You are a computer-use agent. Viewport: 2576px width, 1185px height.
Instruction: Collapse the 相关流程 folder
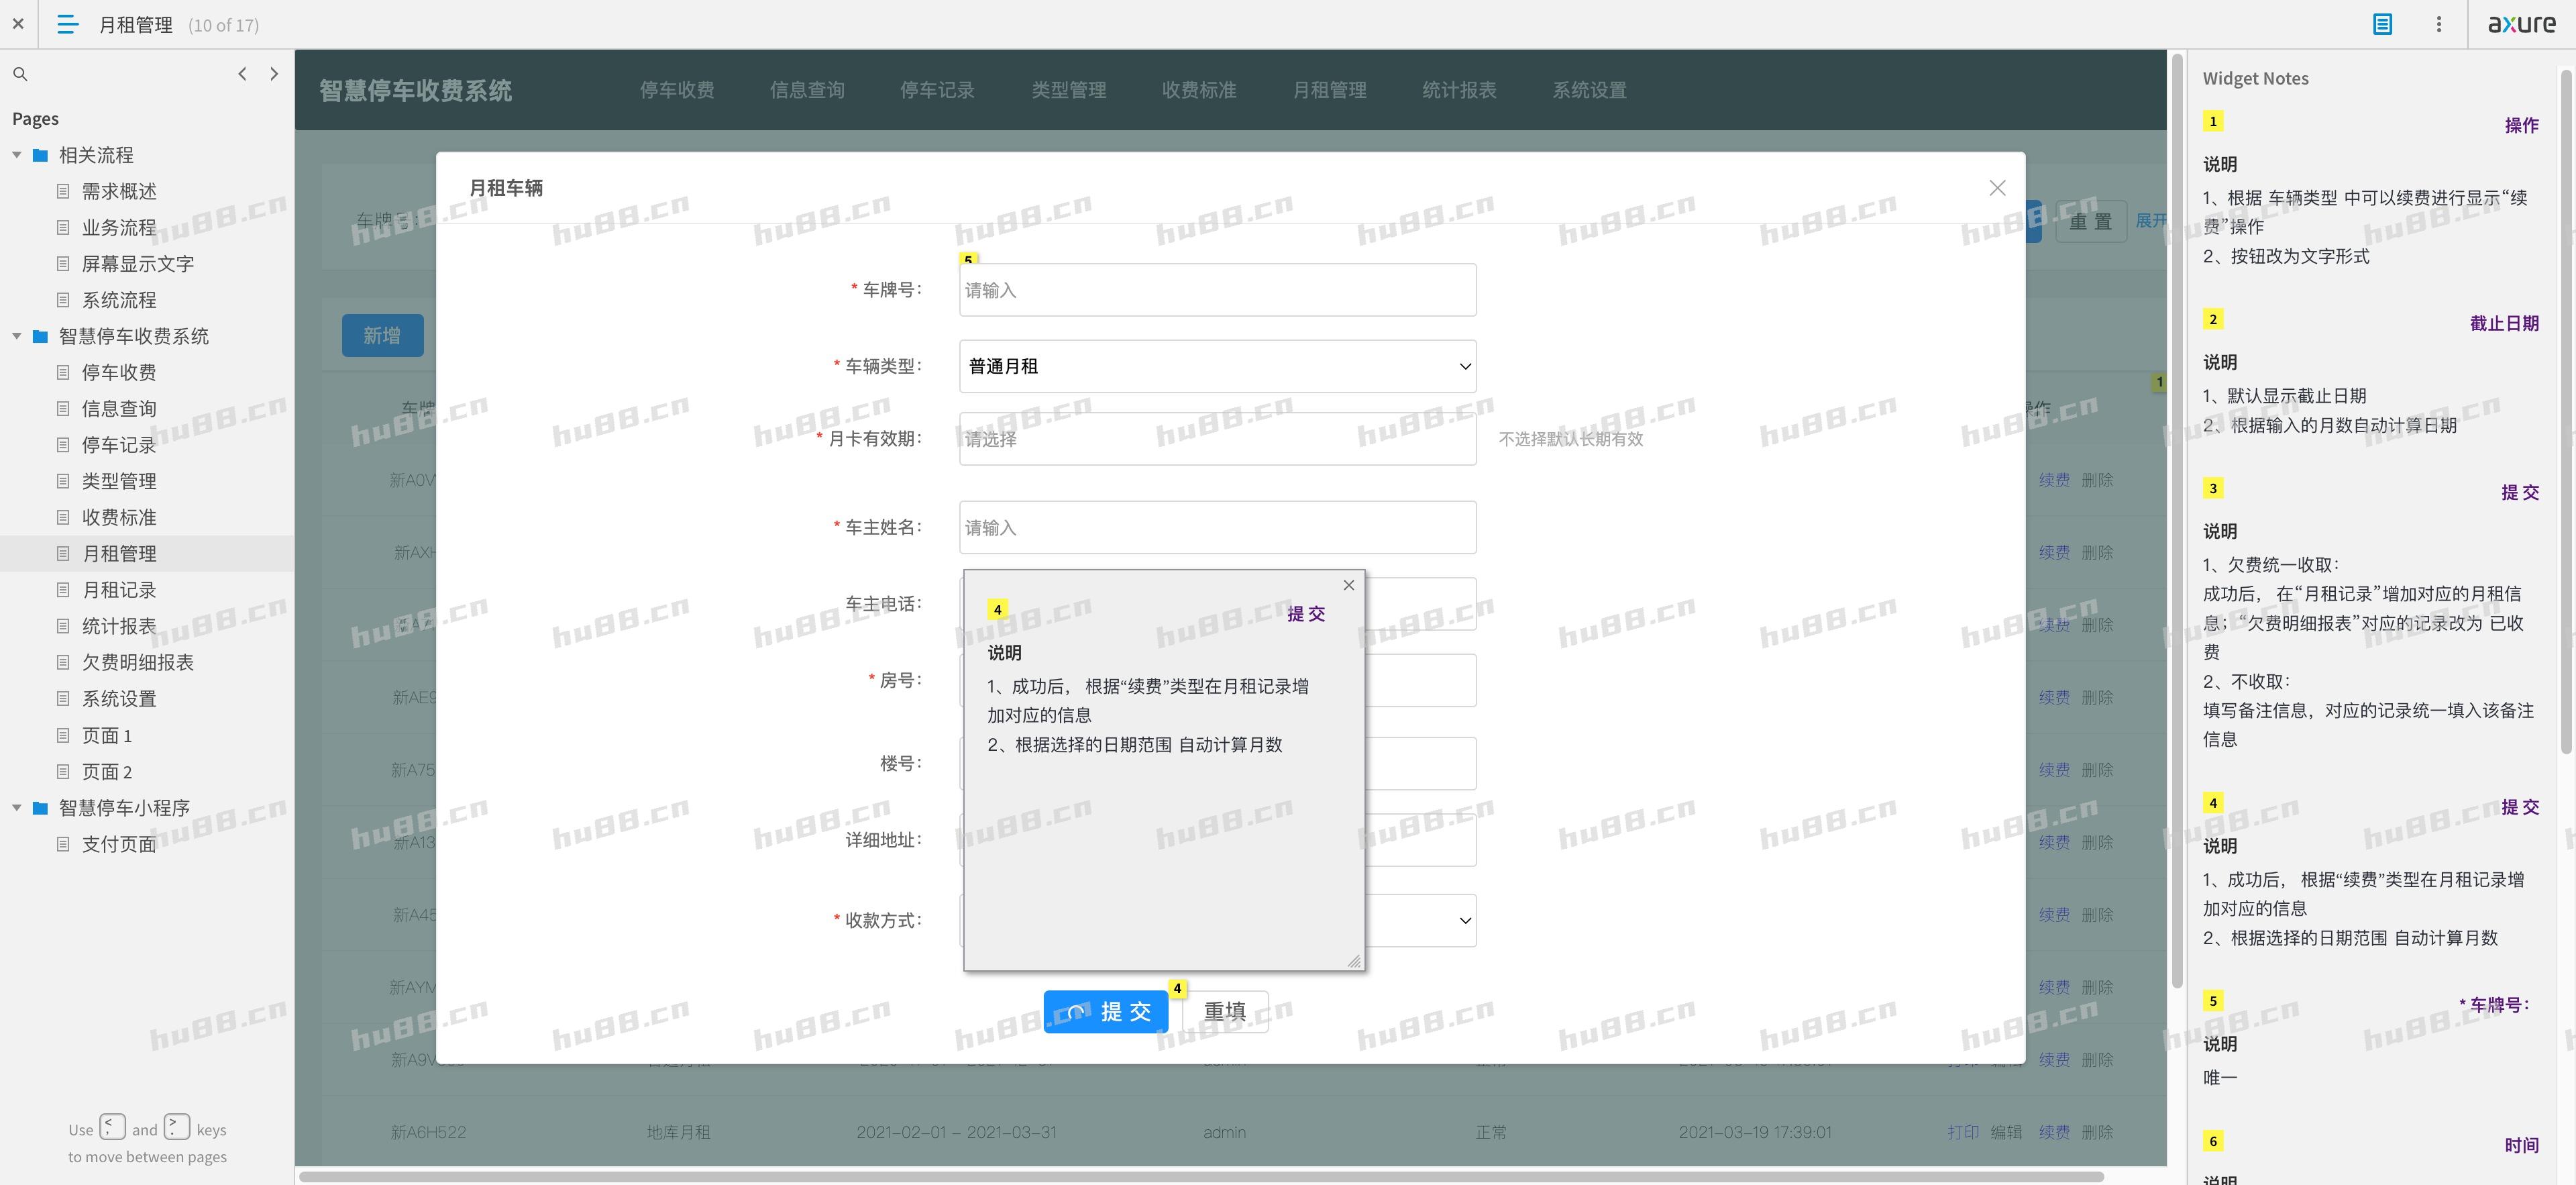click(17, 155)
